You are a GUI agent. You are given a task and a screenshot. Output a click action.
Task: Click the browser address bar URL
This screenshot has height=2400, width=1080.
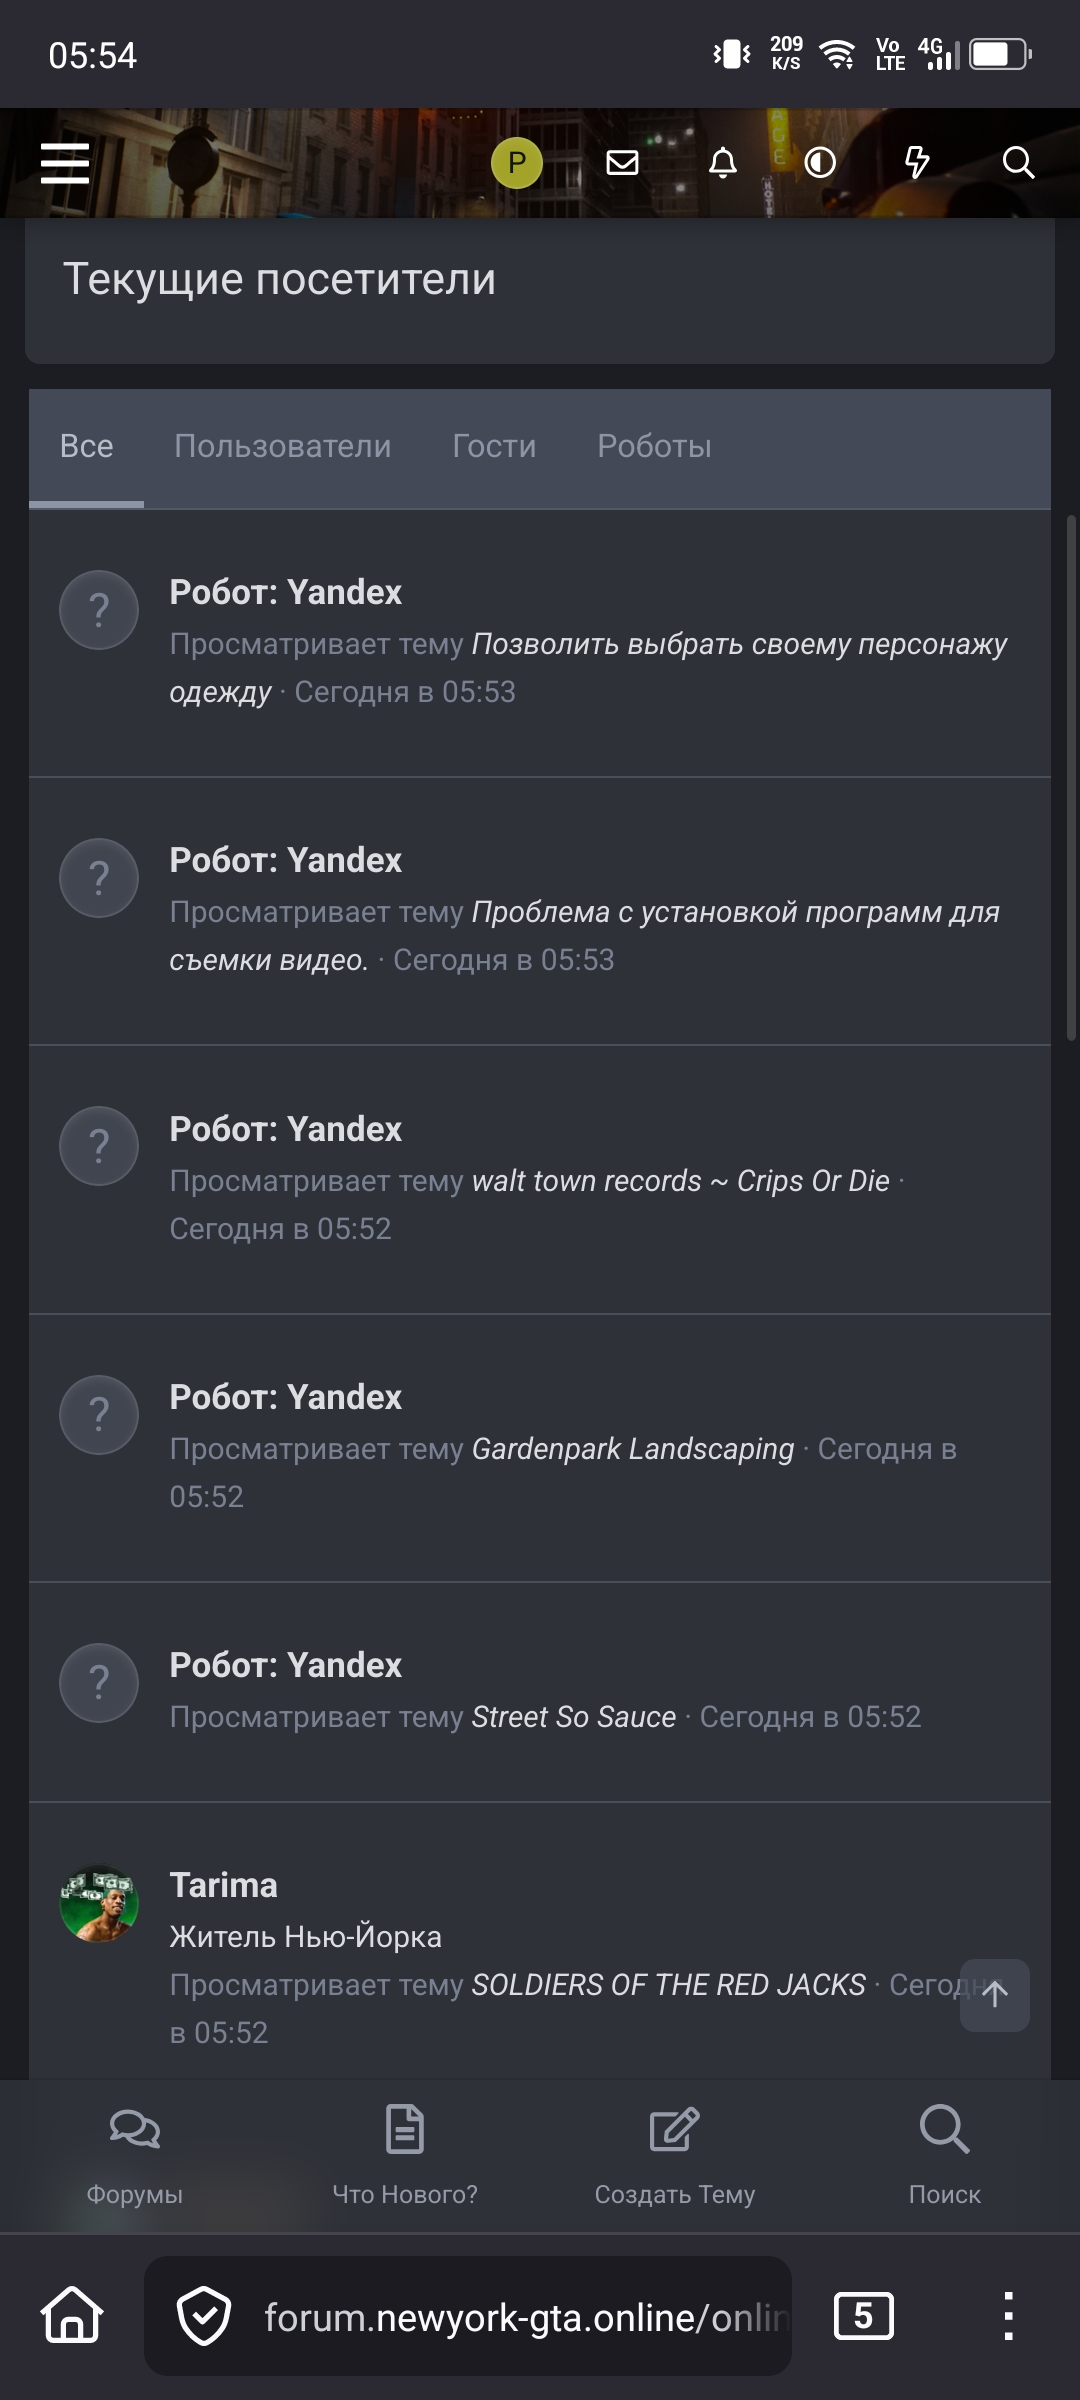(x=520, y=2317)
